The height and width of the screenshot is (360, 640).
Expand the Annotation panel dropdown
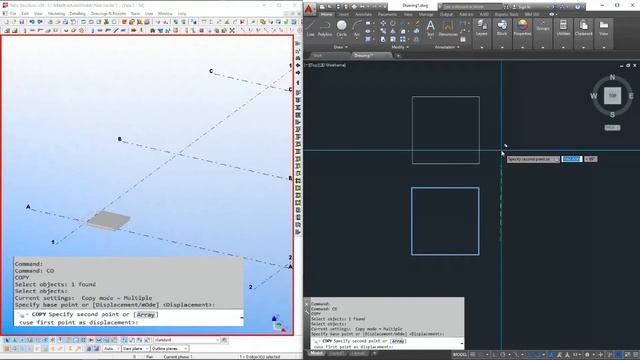(x=447, y=47)
